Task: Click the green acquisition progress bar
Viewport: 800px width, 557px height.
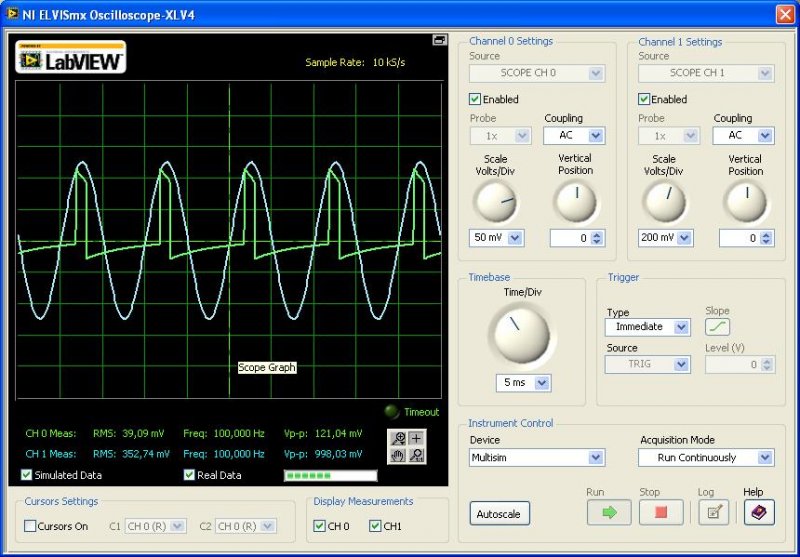Action: [x=331, y=475]
